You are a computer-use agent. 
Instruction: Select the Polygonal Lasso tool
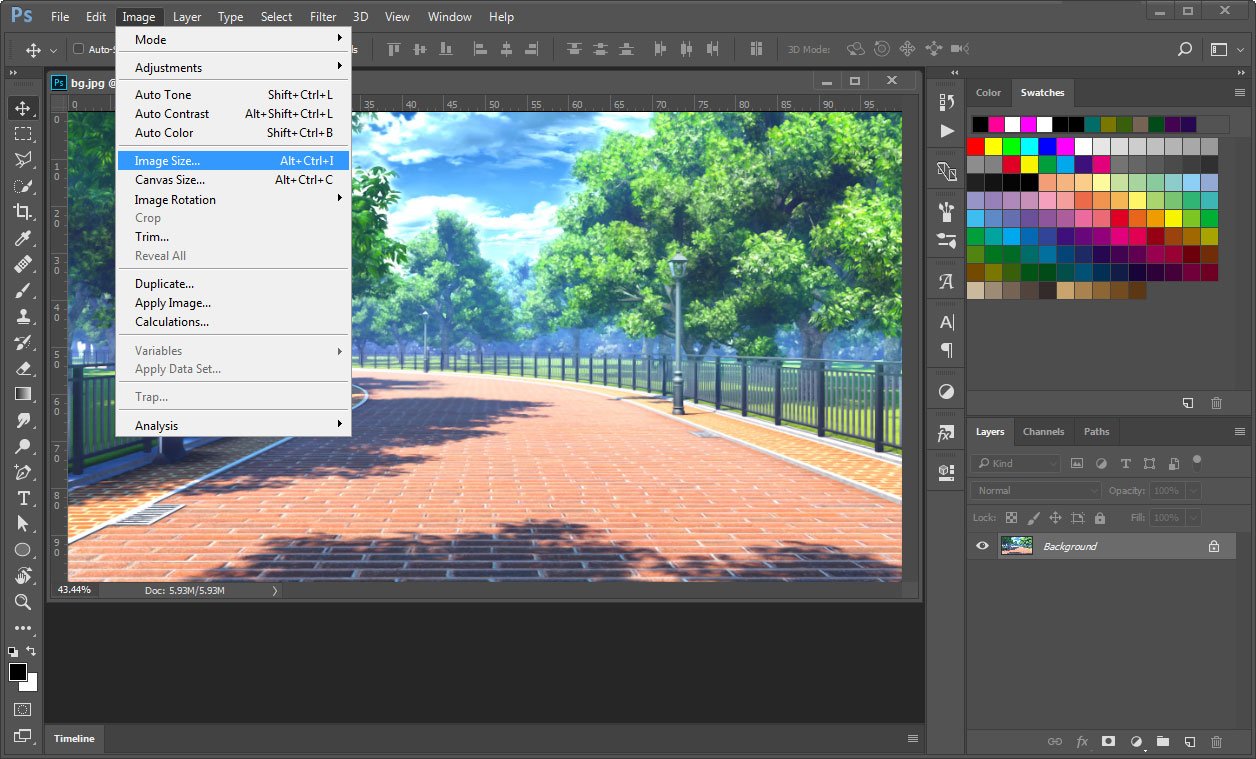pyautogui.click(x=22, y=160)
